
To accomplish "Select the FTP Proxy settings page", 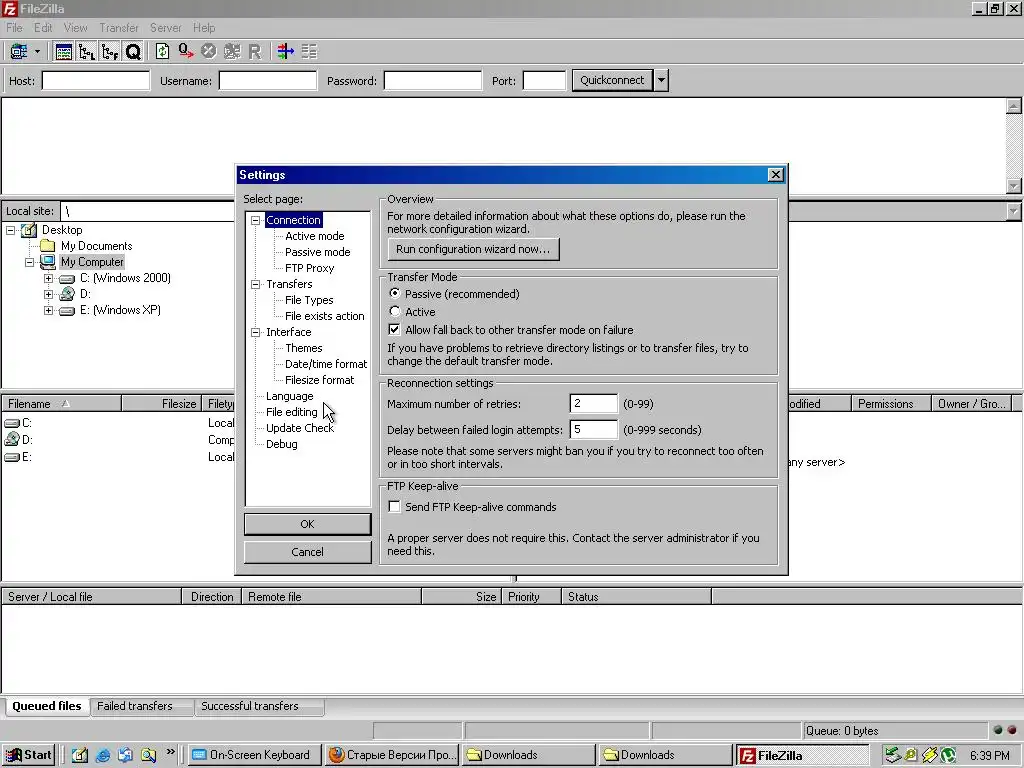I will (x=310, y=268).
